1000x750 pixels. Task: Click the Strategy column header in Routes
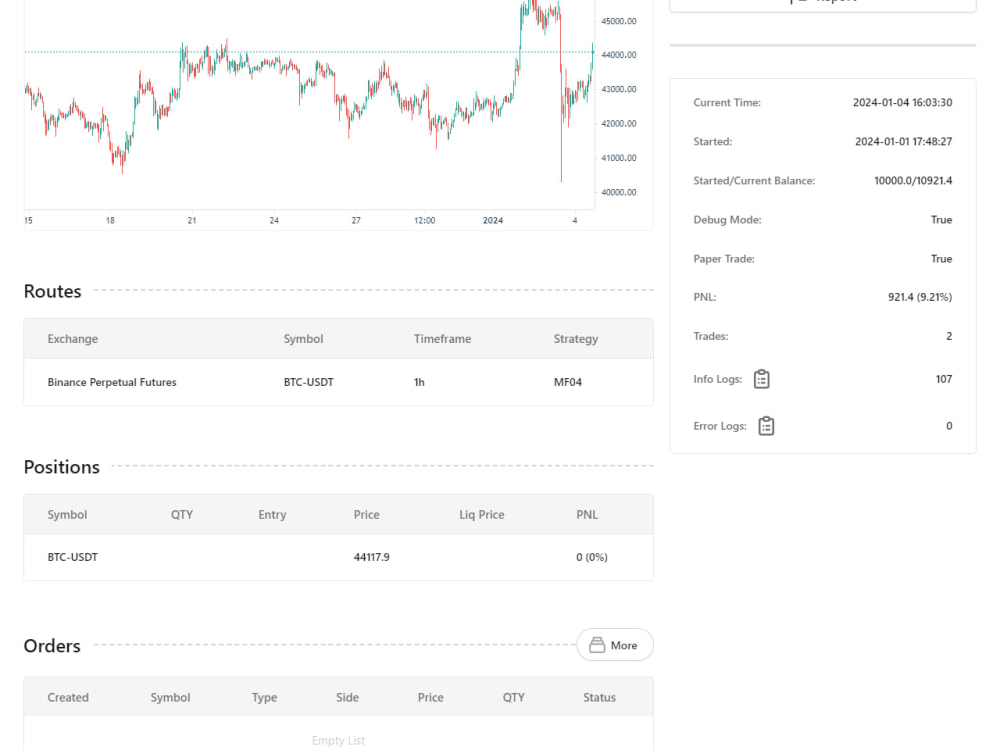tap(576, 339)
